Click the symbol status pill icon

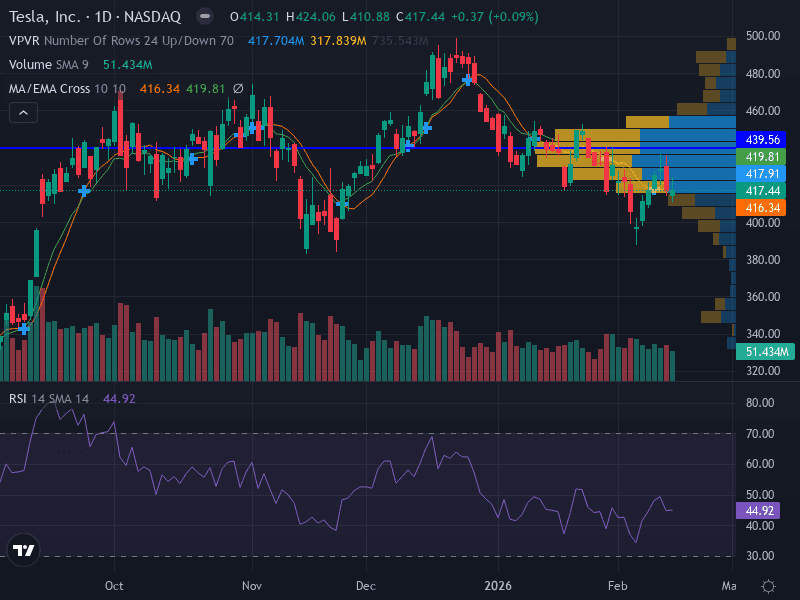coord(205,16)
